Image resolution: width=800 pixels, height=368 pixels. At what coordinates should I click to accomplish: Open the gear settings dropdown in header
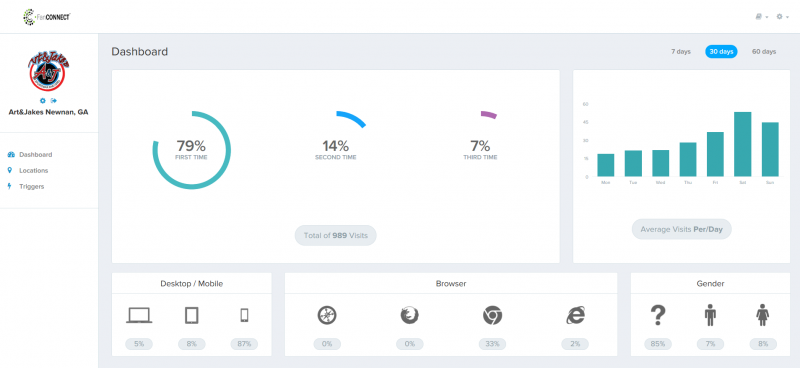783,17
